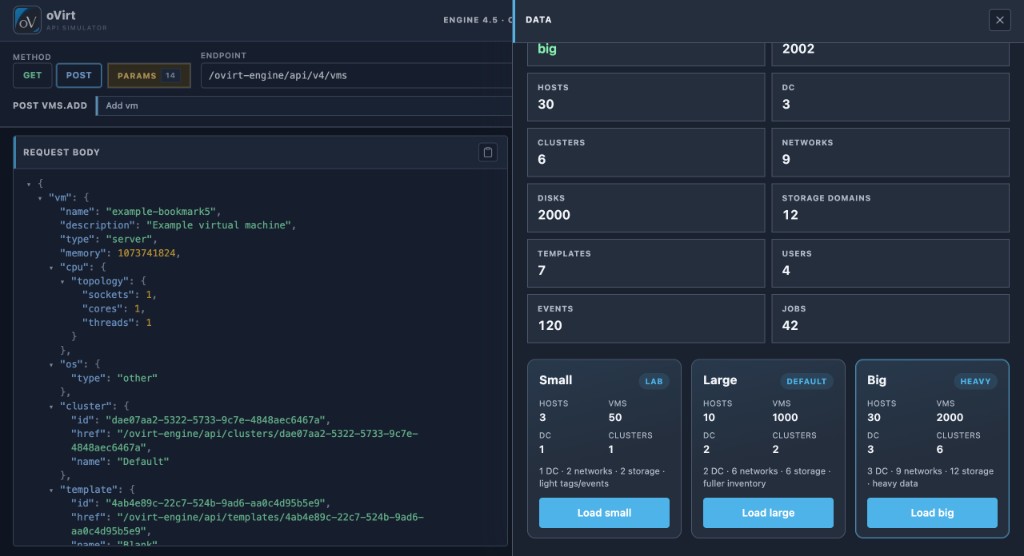This screenshot has width=1024, height=556.
Task: Click the "sockets" key line
Action: (x=119, y=295)
